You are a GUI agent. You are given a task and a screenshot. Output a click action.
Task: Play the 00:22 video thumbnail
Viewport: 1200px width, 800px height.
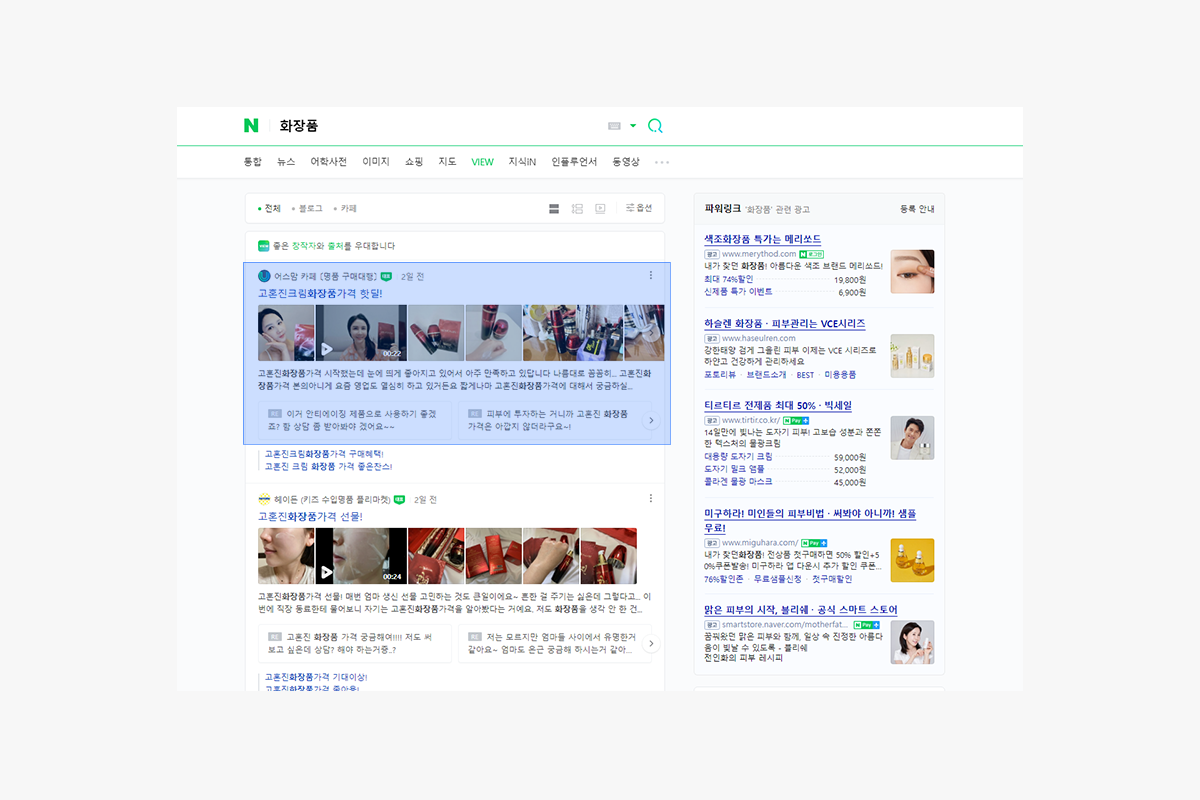(361, 333)
